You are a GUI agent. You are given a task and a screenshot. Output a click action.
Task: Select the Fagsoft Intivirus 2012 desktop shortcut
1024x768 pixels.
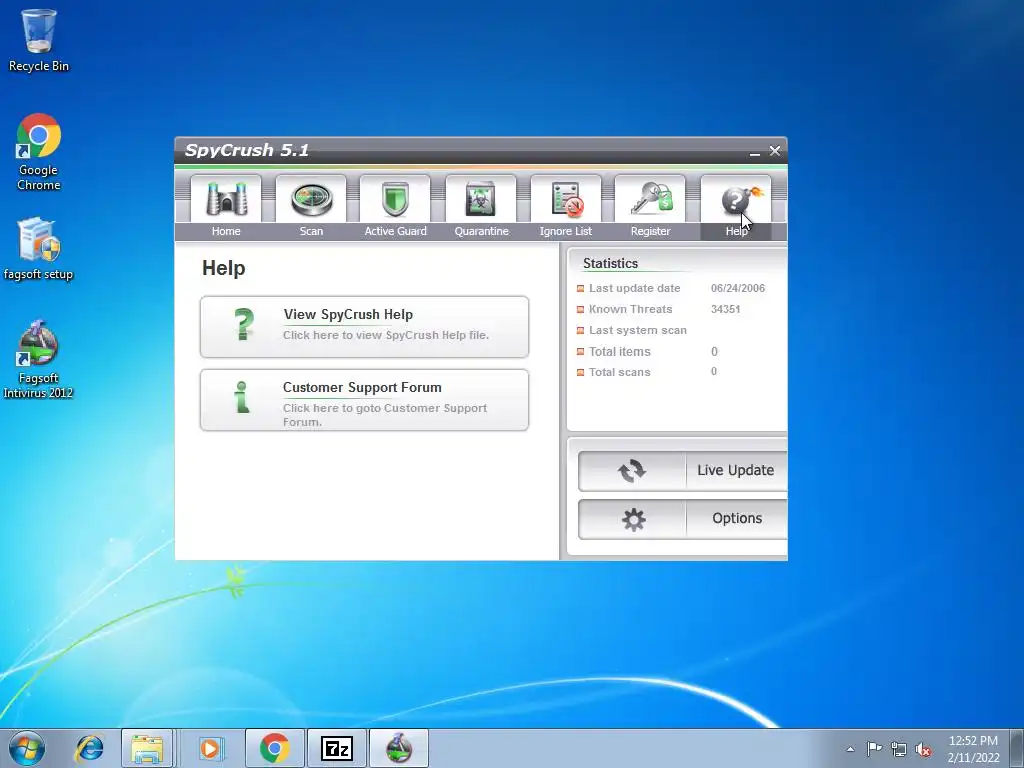(39, 359)
